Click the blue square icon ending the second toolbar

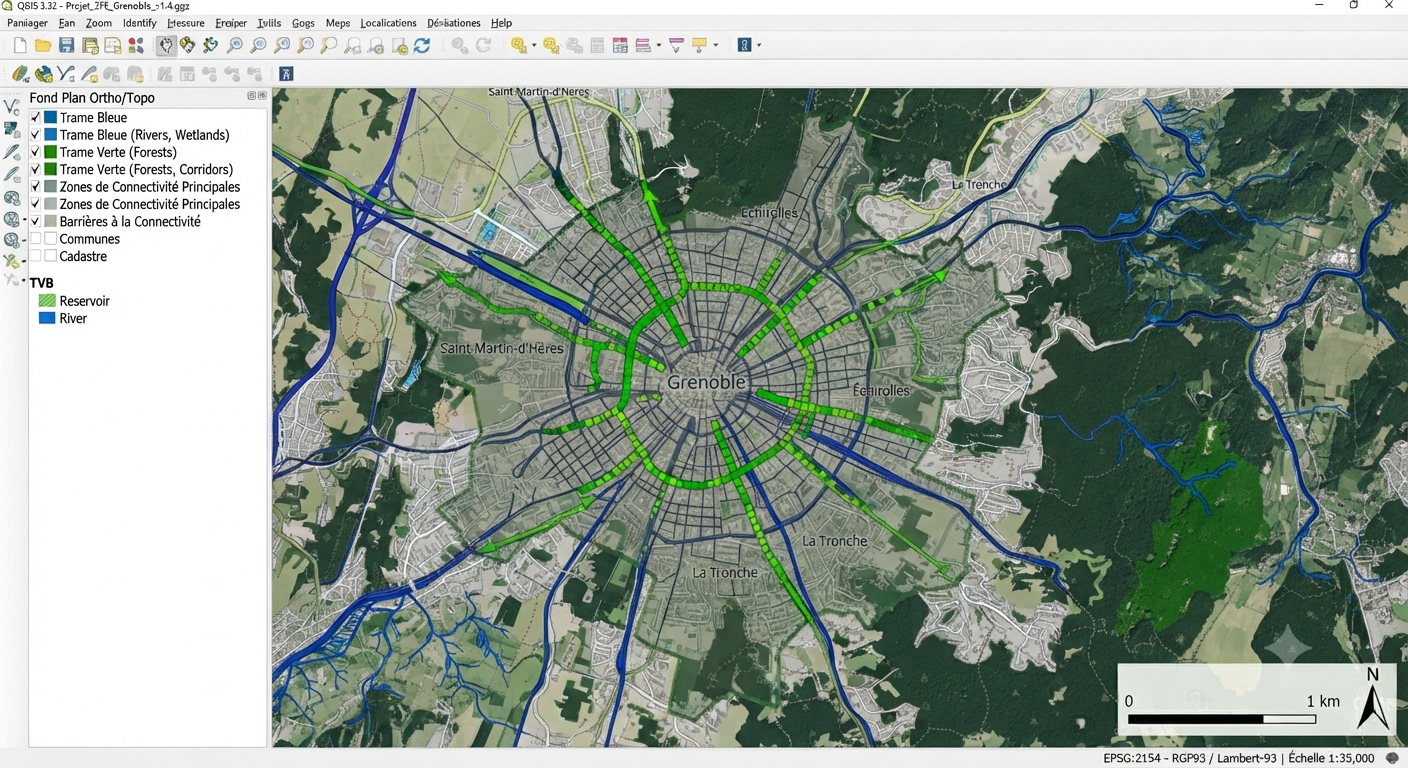286,74
